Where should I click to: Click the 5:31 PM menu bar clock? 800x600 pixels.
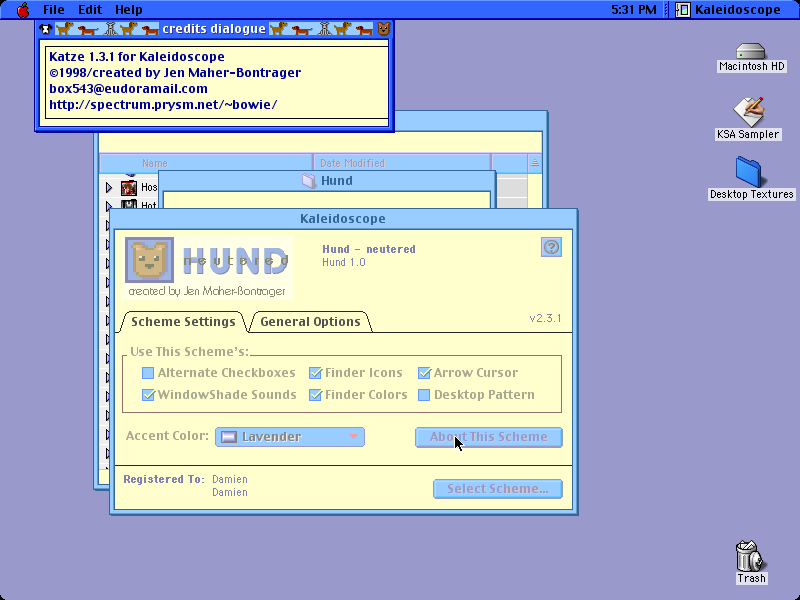(634, 10)
